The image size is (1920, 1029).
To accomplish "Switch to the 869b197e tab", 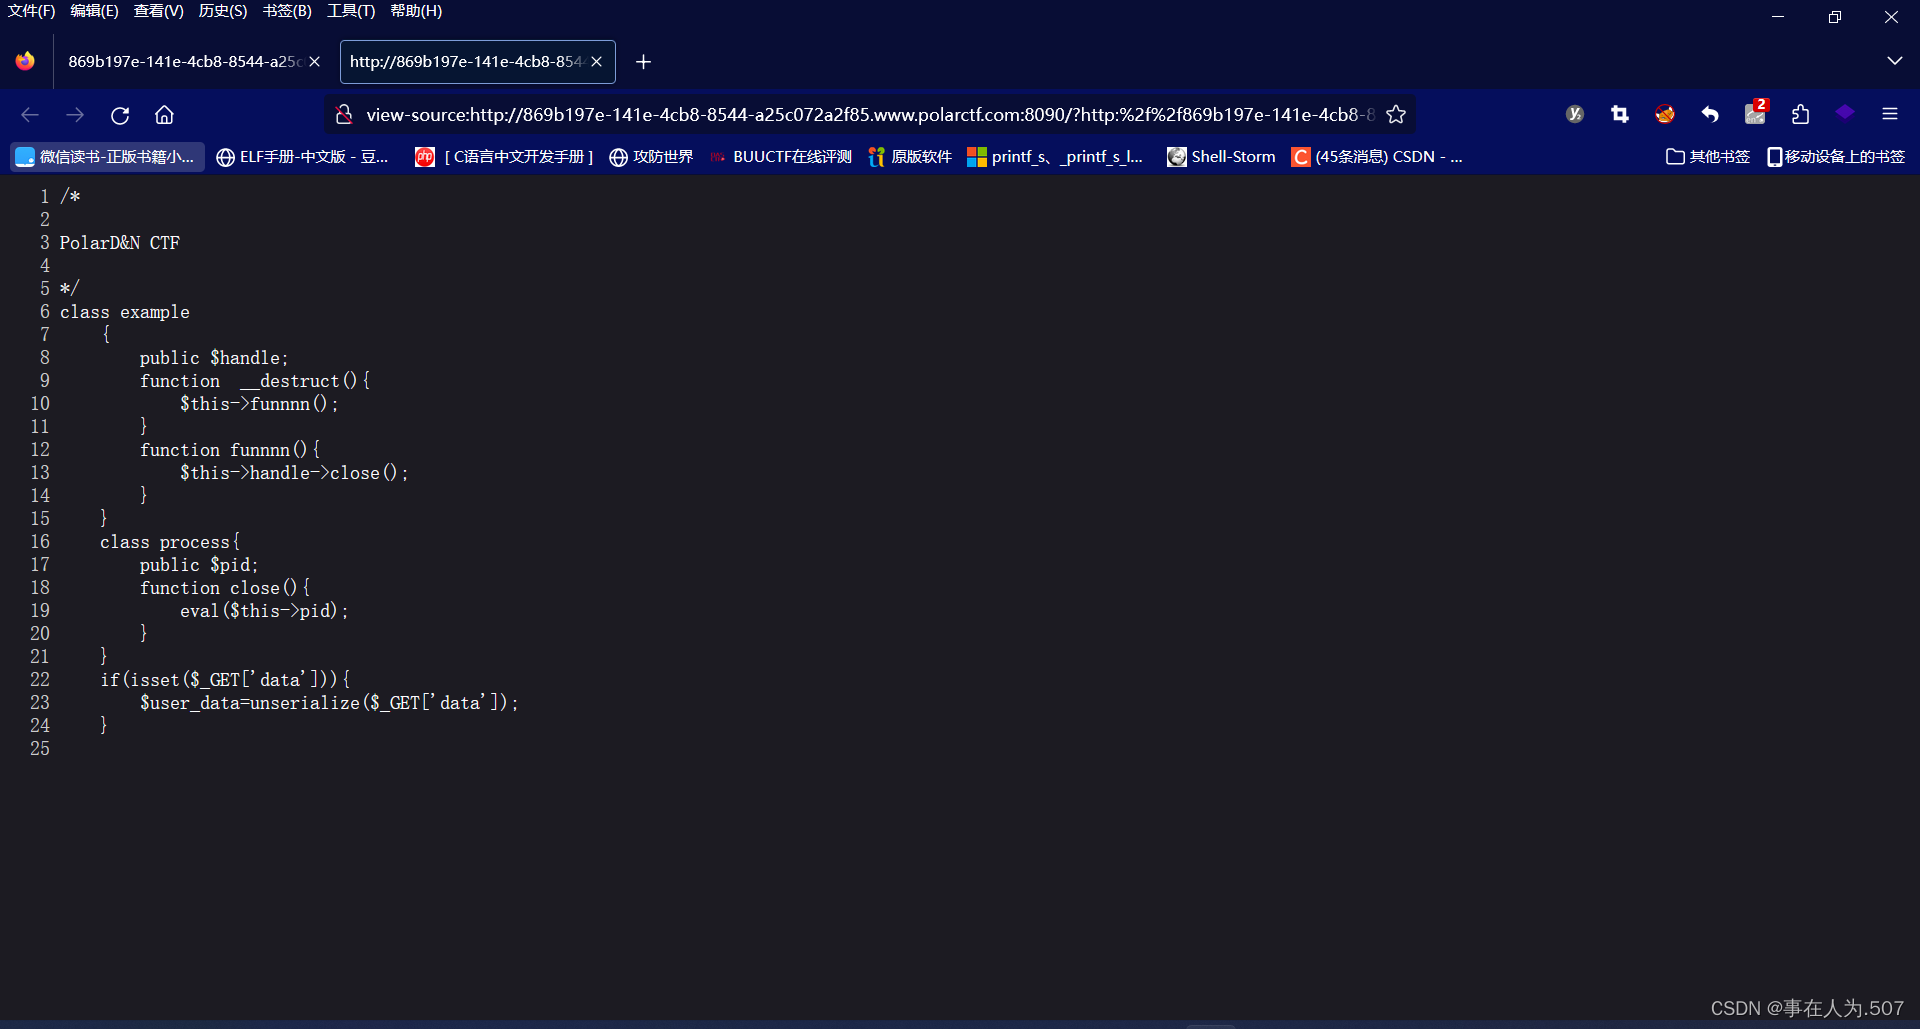I will point(180,61).
